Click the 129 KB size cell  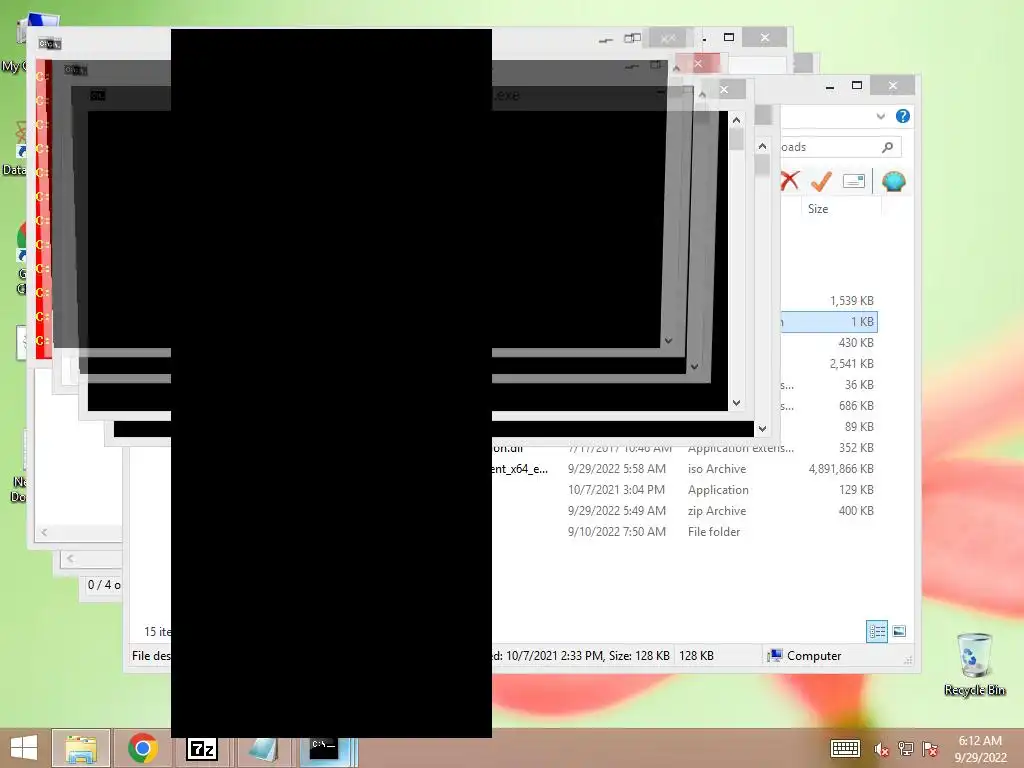click(x=856, y=490)
